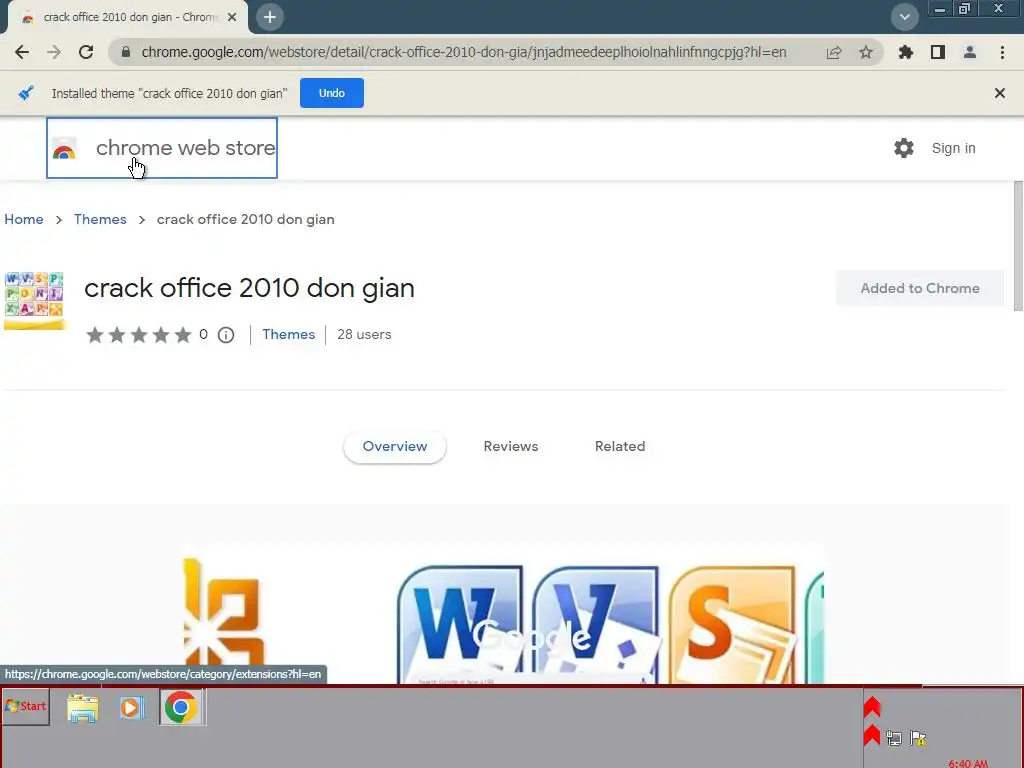Click the network icon in system tray
Screen dimensions: 1024x768
[x=893, y=738]
